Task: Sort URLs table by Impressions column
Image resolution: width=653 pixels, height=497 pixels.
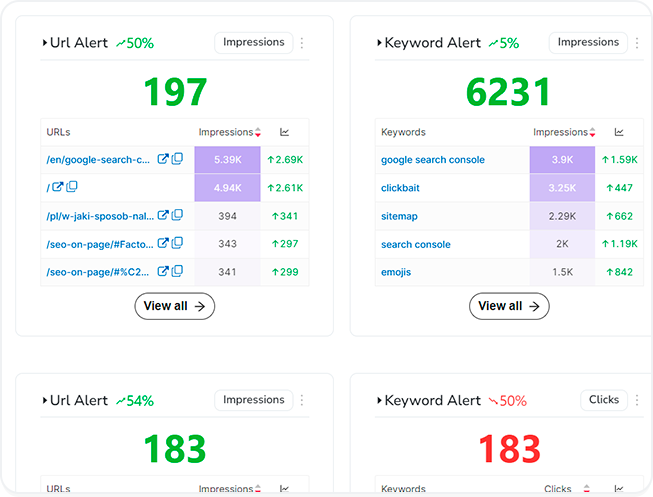Action: [229, 132]
